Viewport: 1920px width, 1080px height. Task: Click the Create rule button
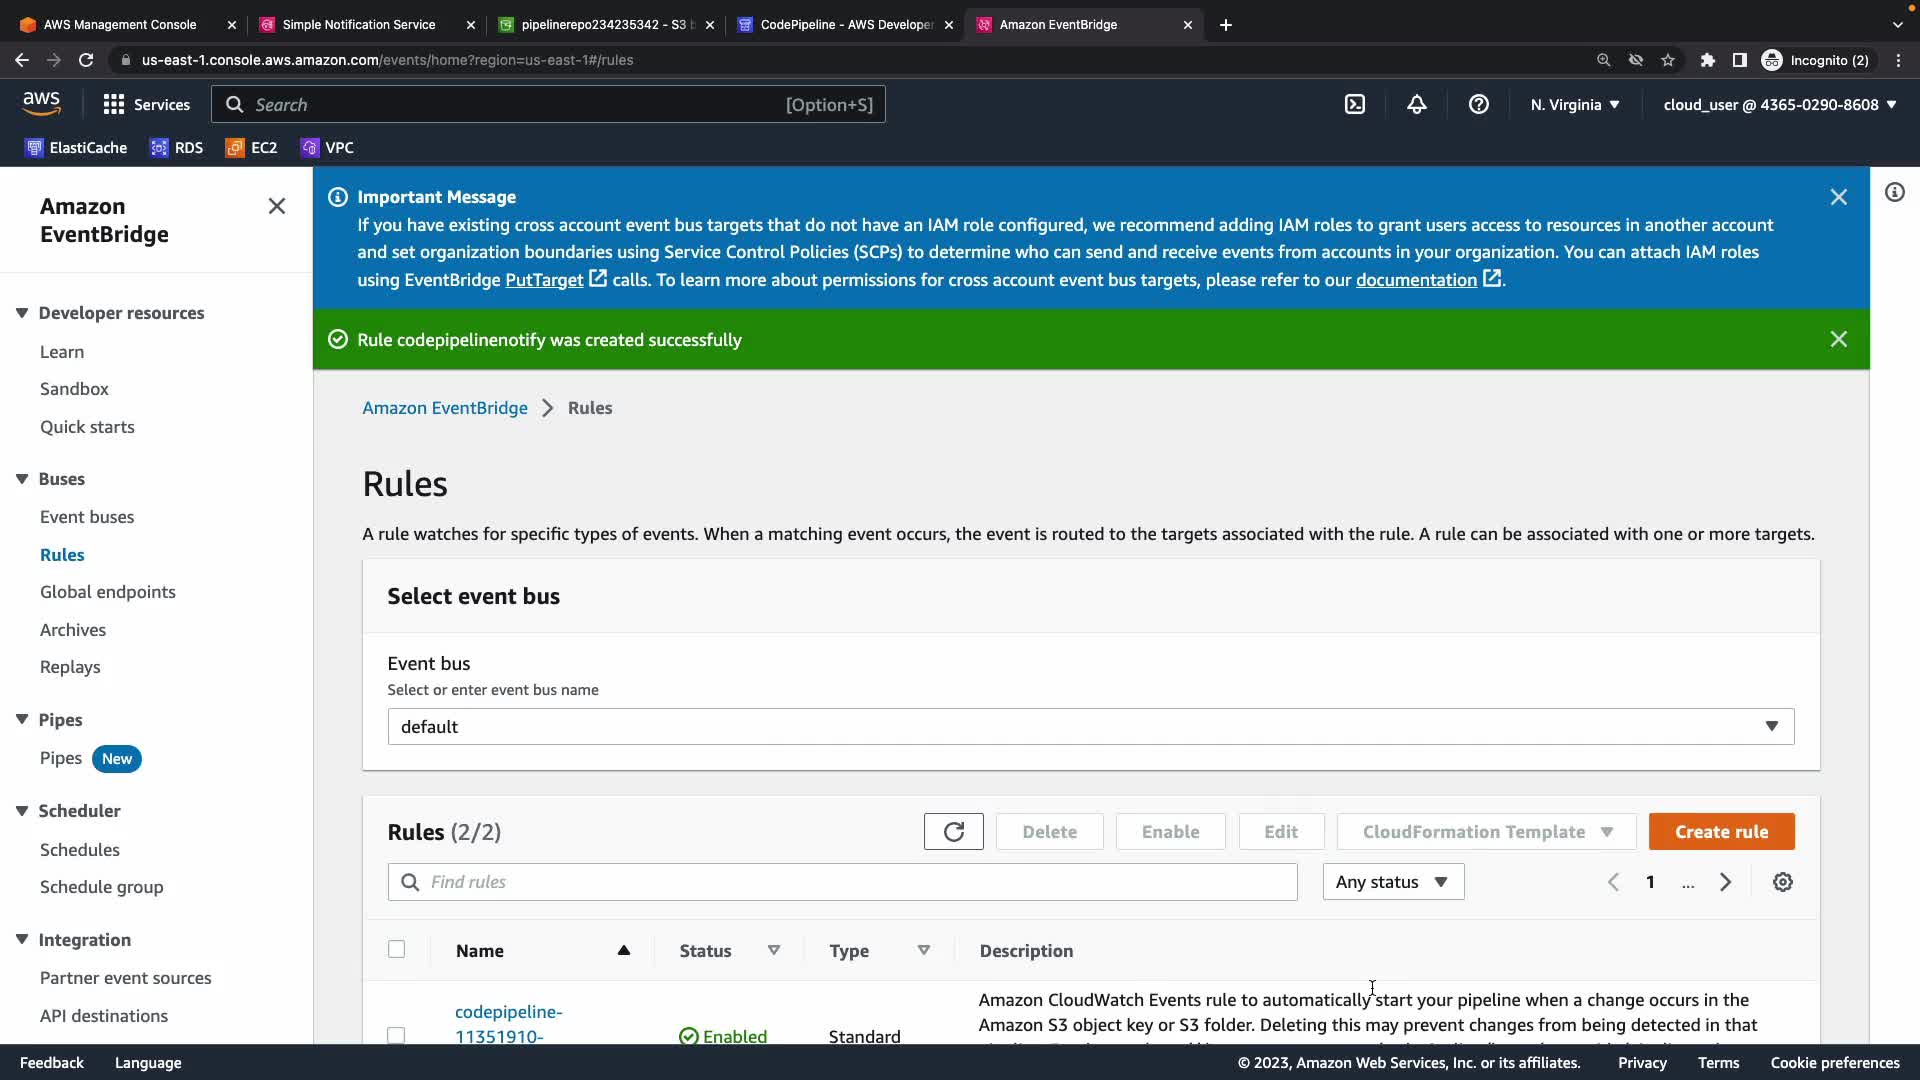[1720, 832]
